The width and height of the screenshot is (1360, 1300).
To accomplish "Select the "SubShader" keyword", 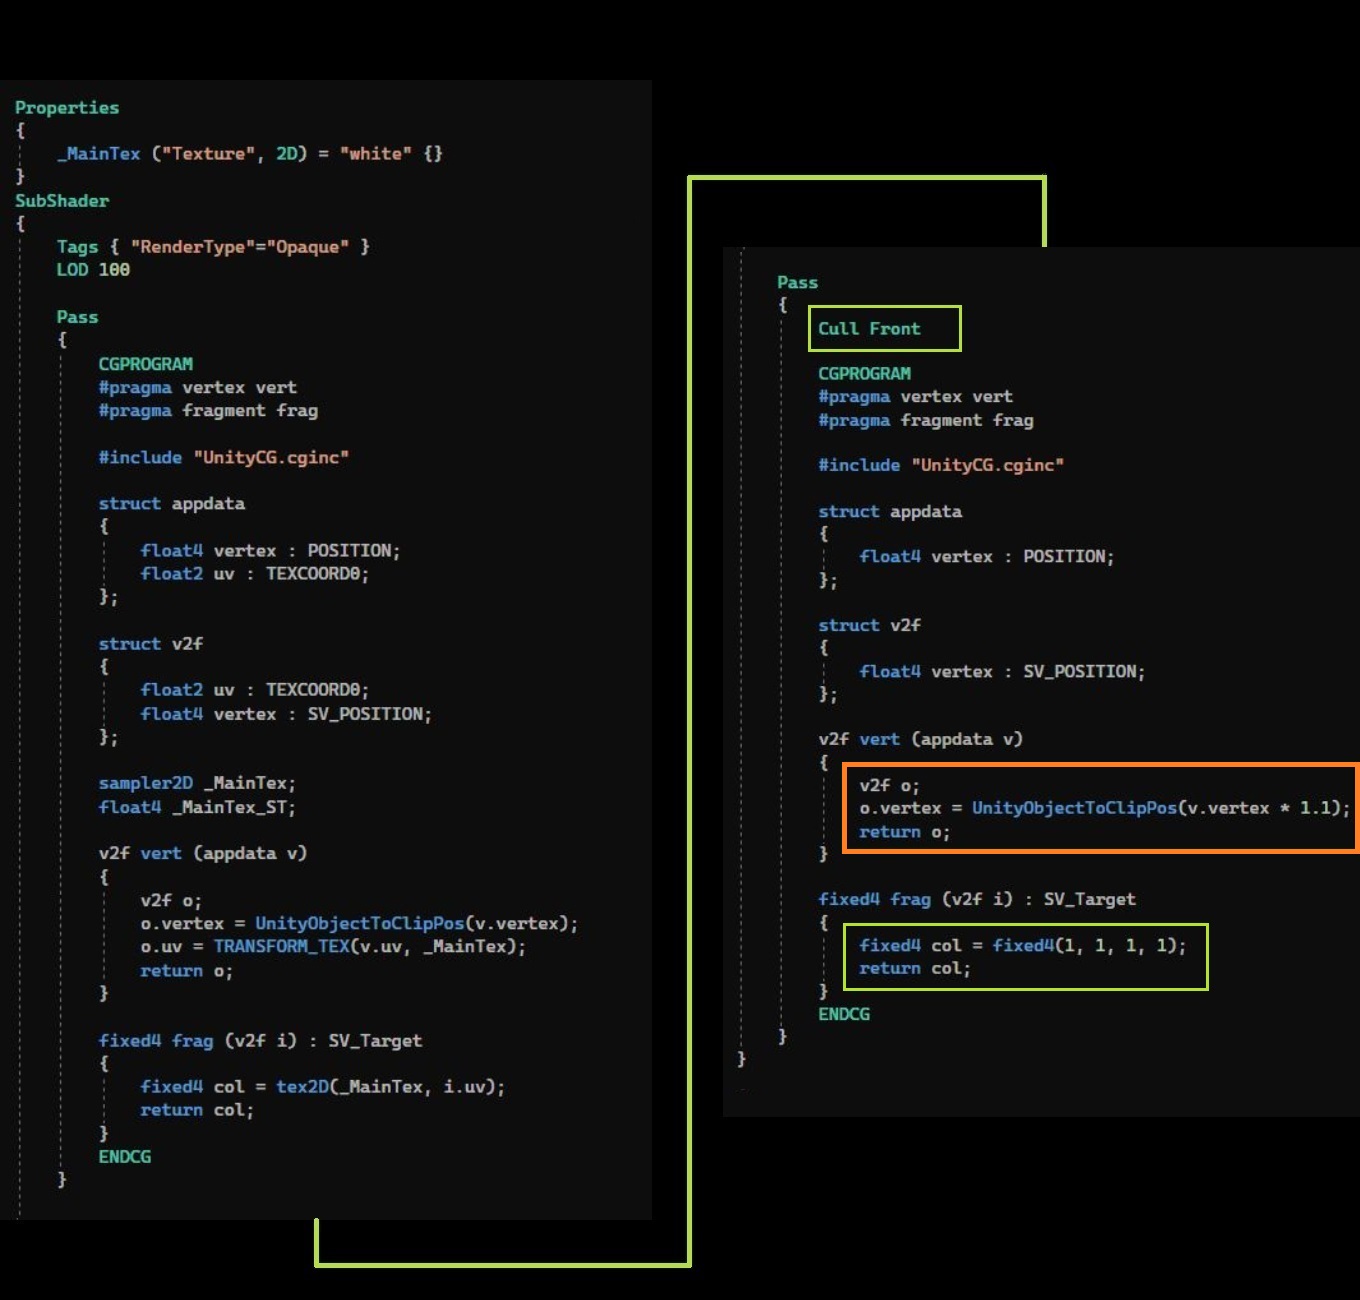I will coord(62,200).
